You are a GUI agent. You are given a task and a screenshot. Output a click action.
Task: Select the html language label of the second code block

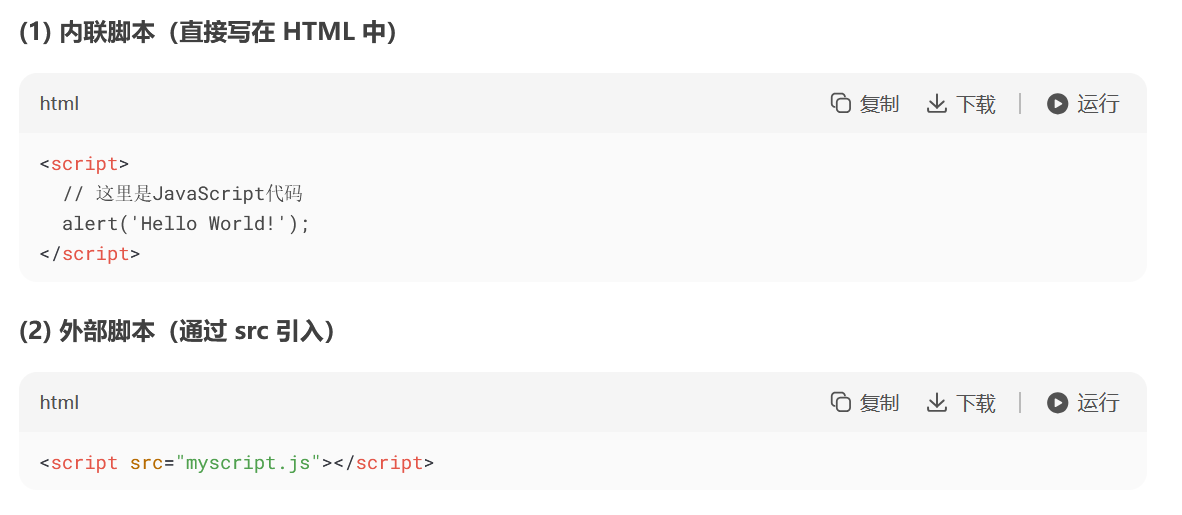point(59,402)
